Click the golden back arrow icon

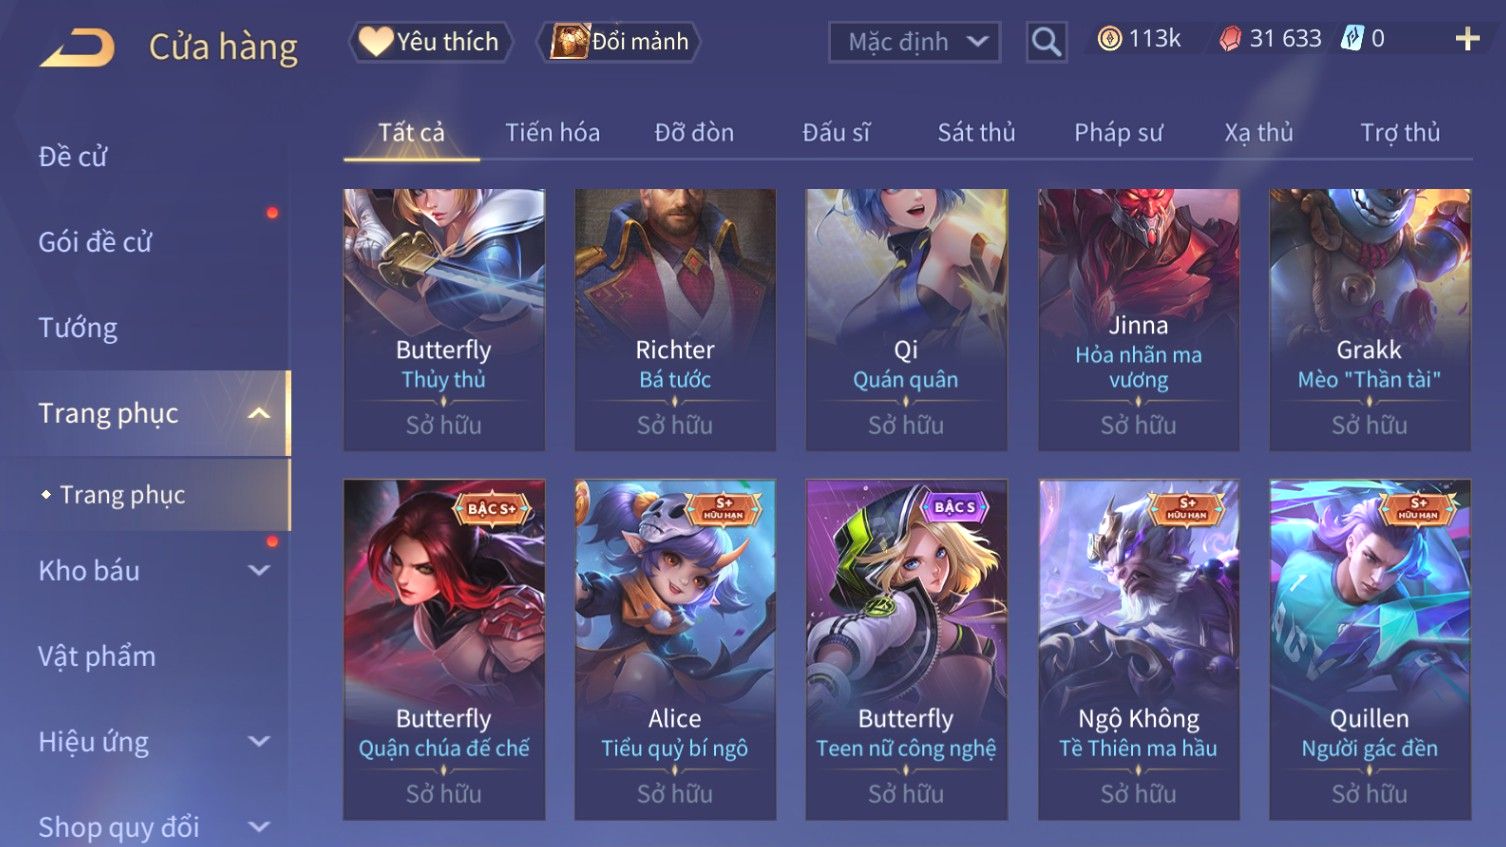click(x=77, y=48)
